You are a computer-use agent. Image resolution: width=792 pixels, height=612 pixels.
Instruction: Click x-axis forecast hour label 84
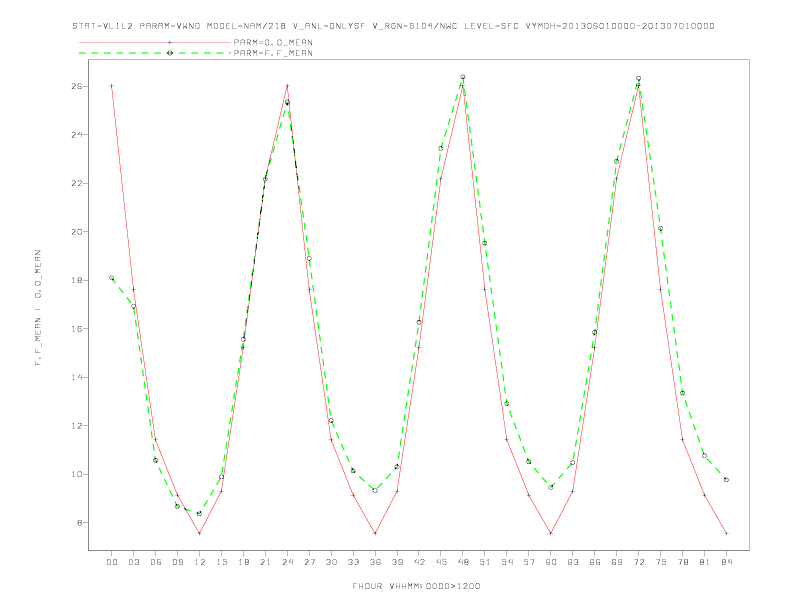(x=726, y=562)
